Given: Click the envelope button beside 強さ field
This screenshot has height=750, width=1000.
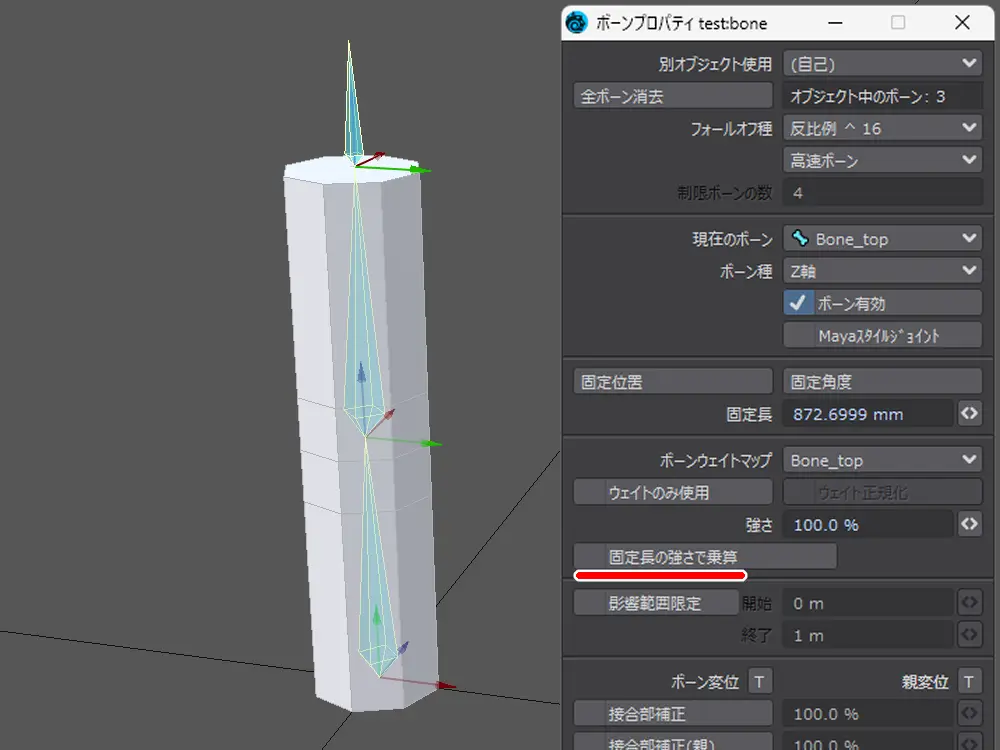Looking at the screenshot, I should point(968,524).
